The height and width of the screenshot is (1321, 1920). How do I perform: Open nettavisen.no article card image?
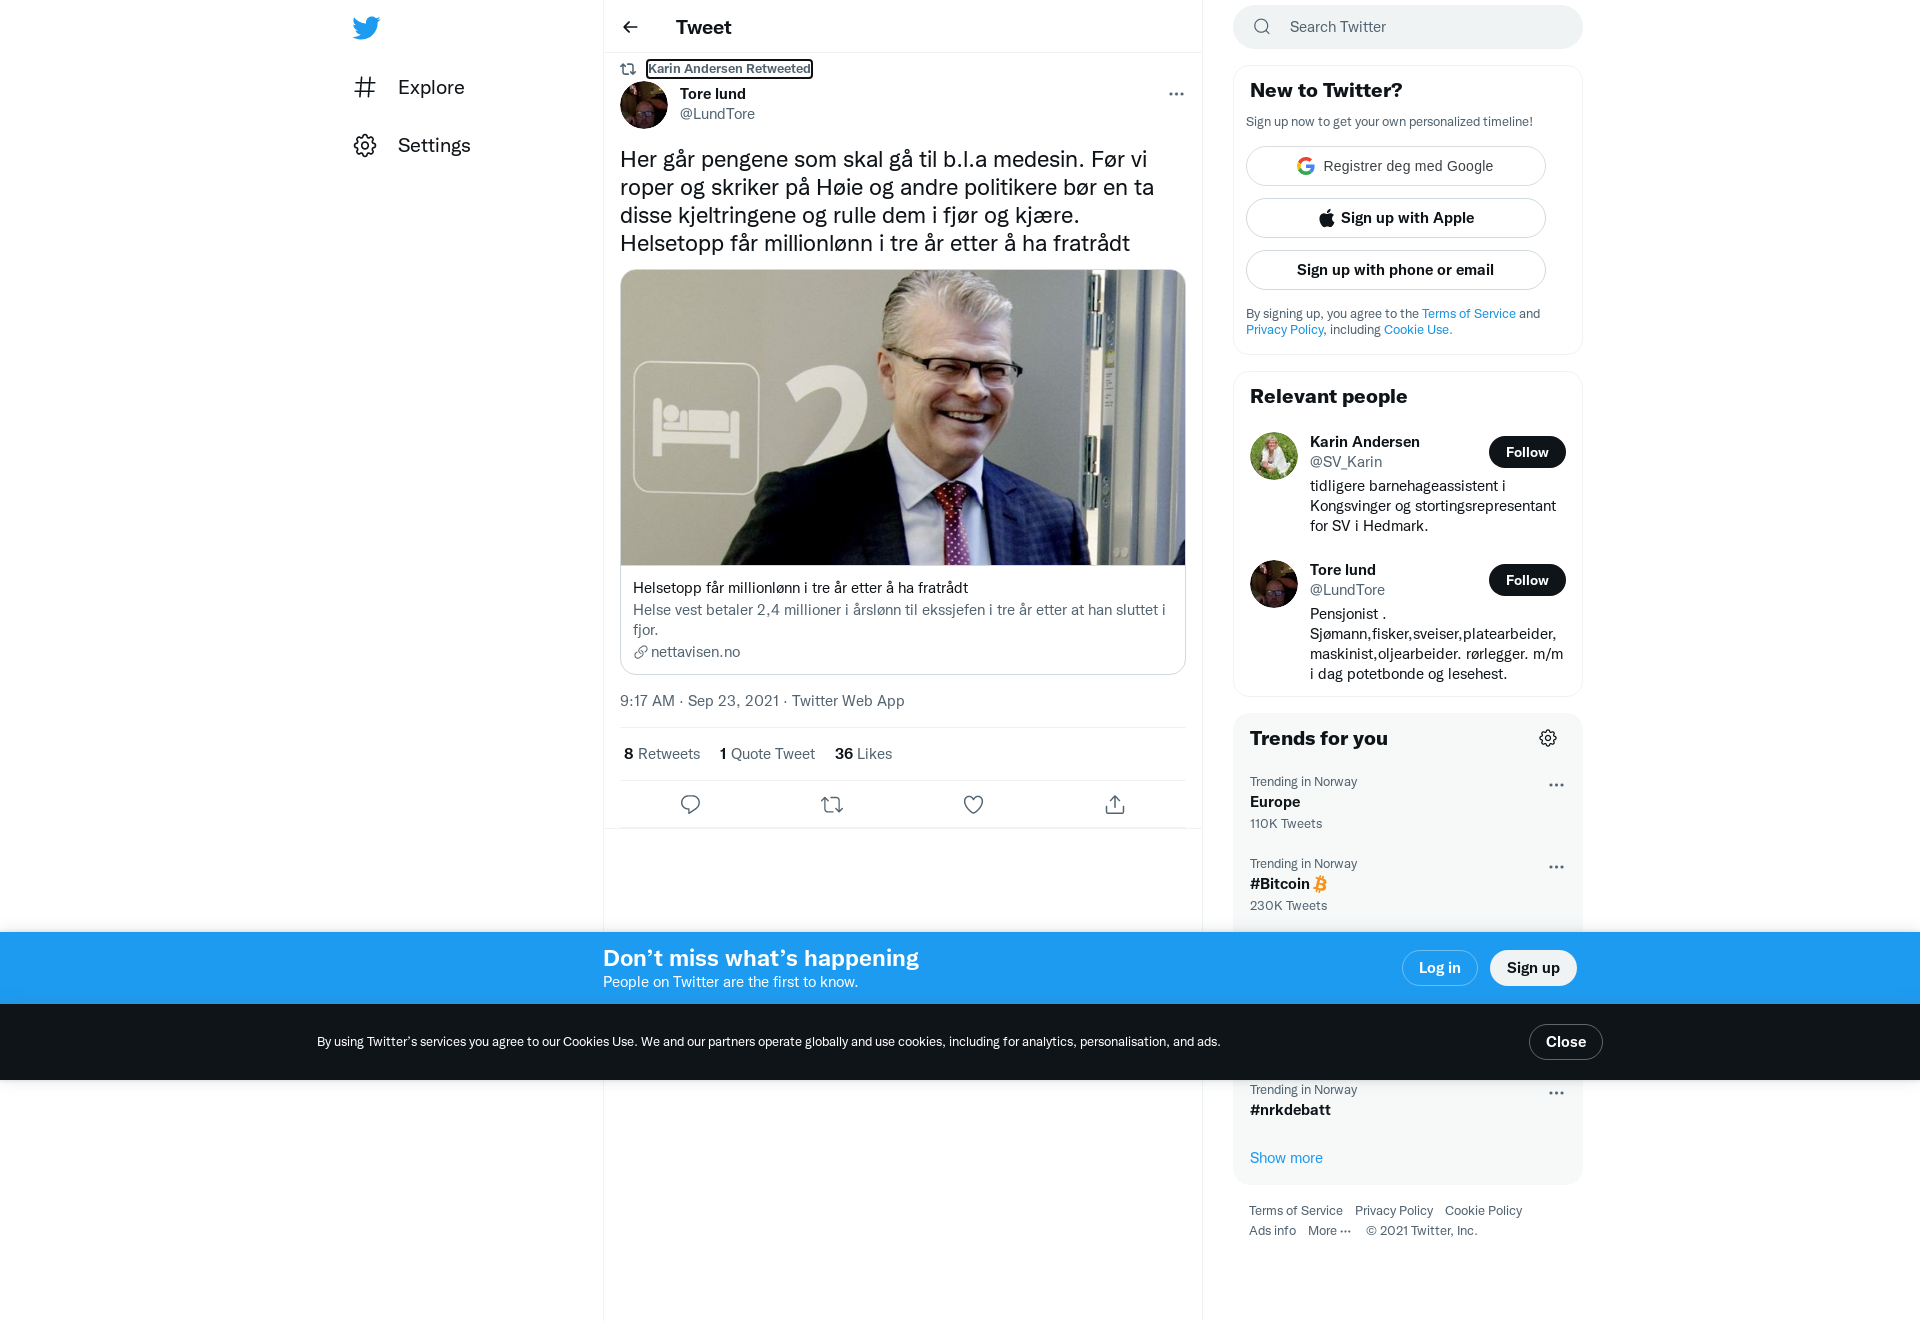(x=903, y=418)
